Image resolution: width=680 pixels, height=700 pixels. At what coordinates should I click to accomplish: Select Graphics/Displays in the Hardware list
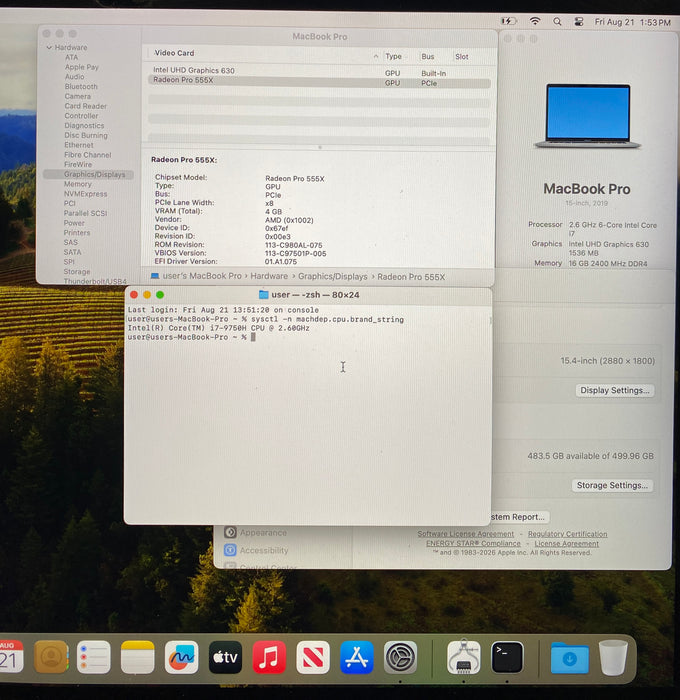coord(88,174)
